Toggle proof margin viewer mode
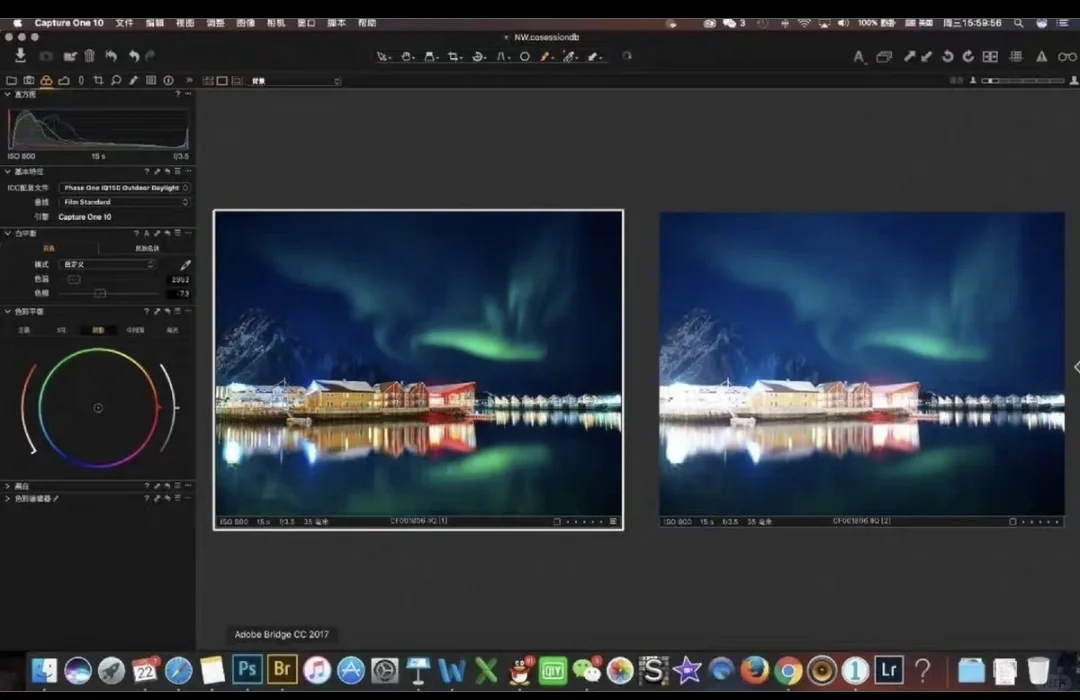Image resolution: width=1080 pixels, height=700 pixels. click(x=236, y=81)
